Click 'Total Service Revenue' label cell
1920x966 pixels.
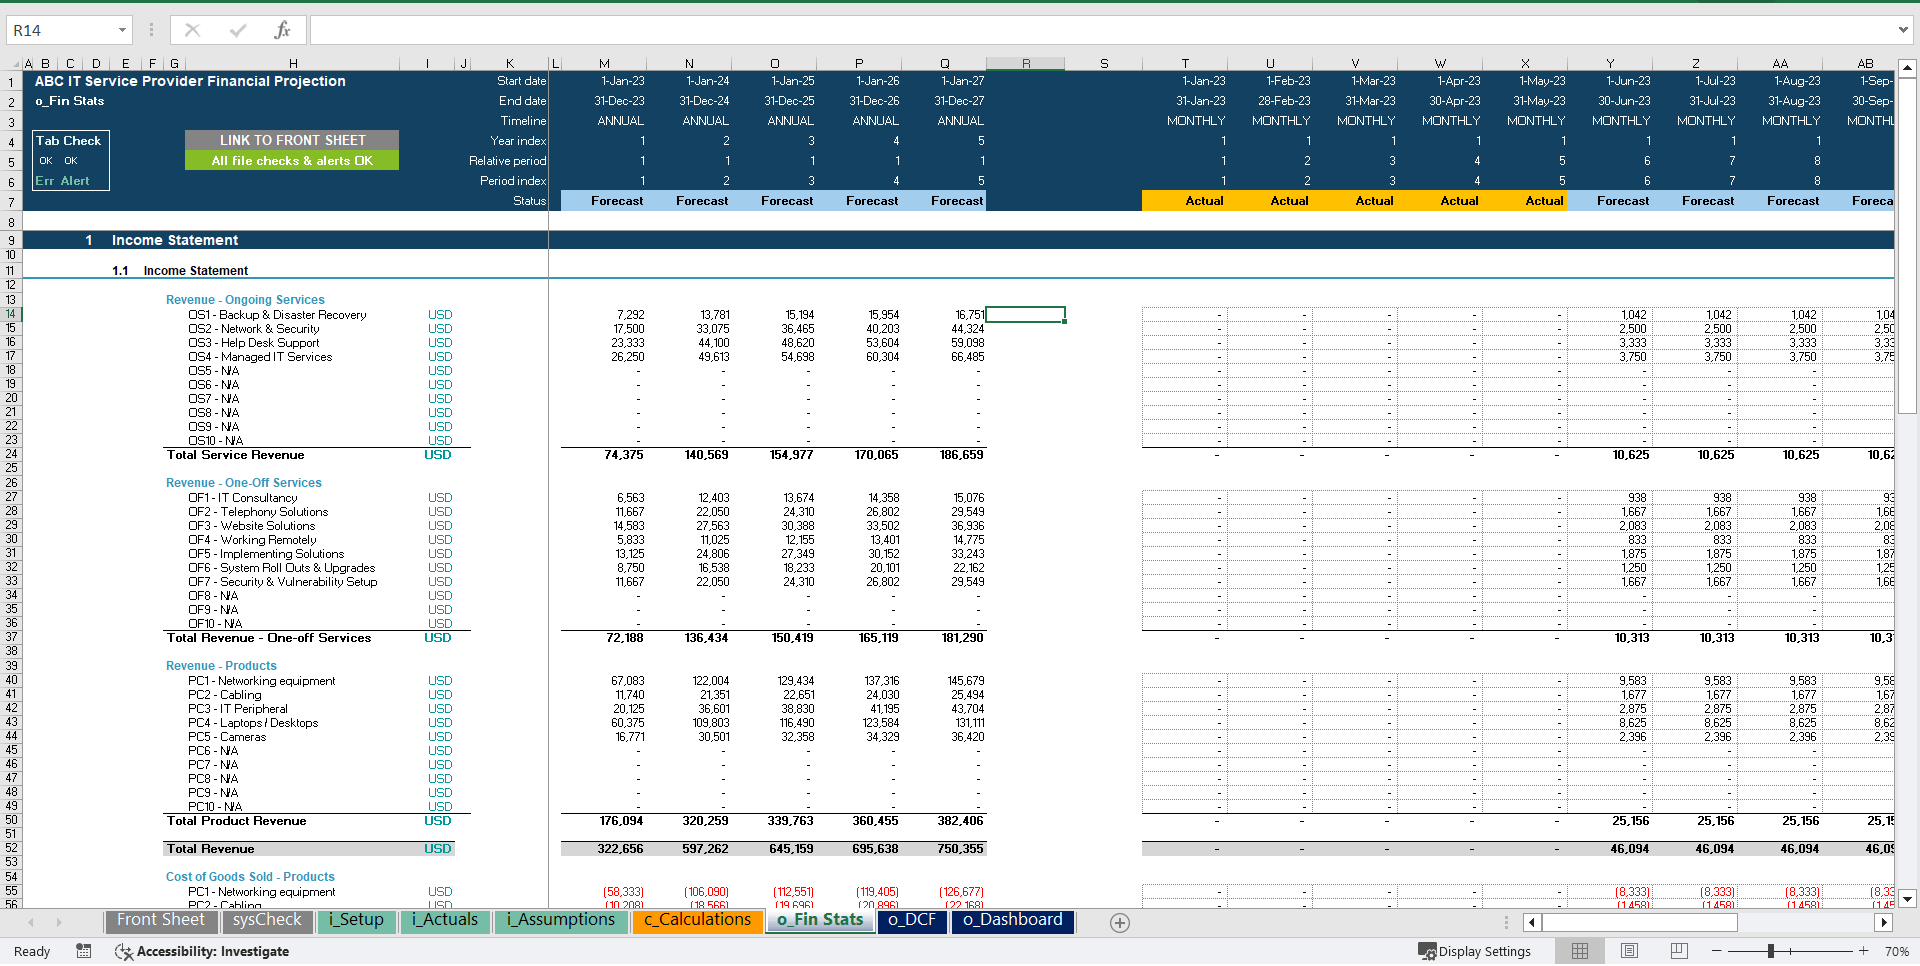coord(236,455)
